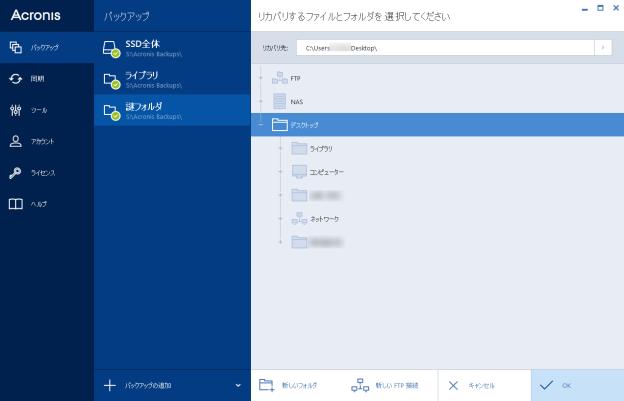This screenshot has height=401, width=624.
Task: Click the 謎フォルダ backup folder icon
Action: [111, 112]
